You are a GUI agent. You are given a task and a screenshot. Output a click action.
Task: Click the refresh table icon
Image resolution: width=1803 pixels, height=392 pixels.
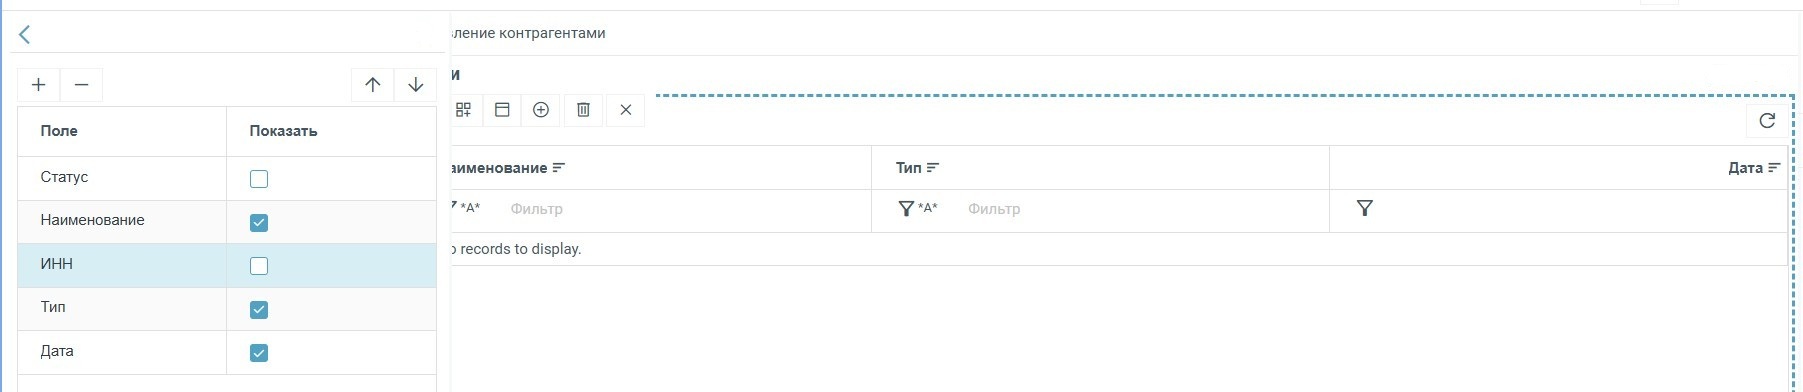1767,121
